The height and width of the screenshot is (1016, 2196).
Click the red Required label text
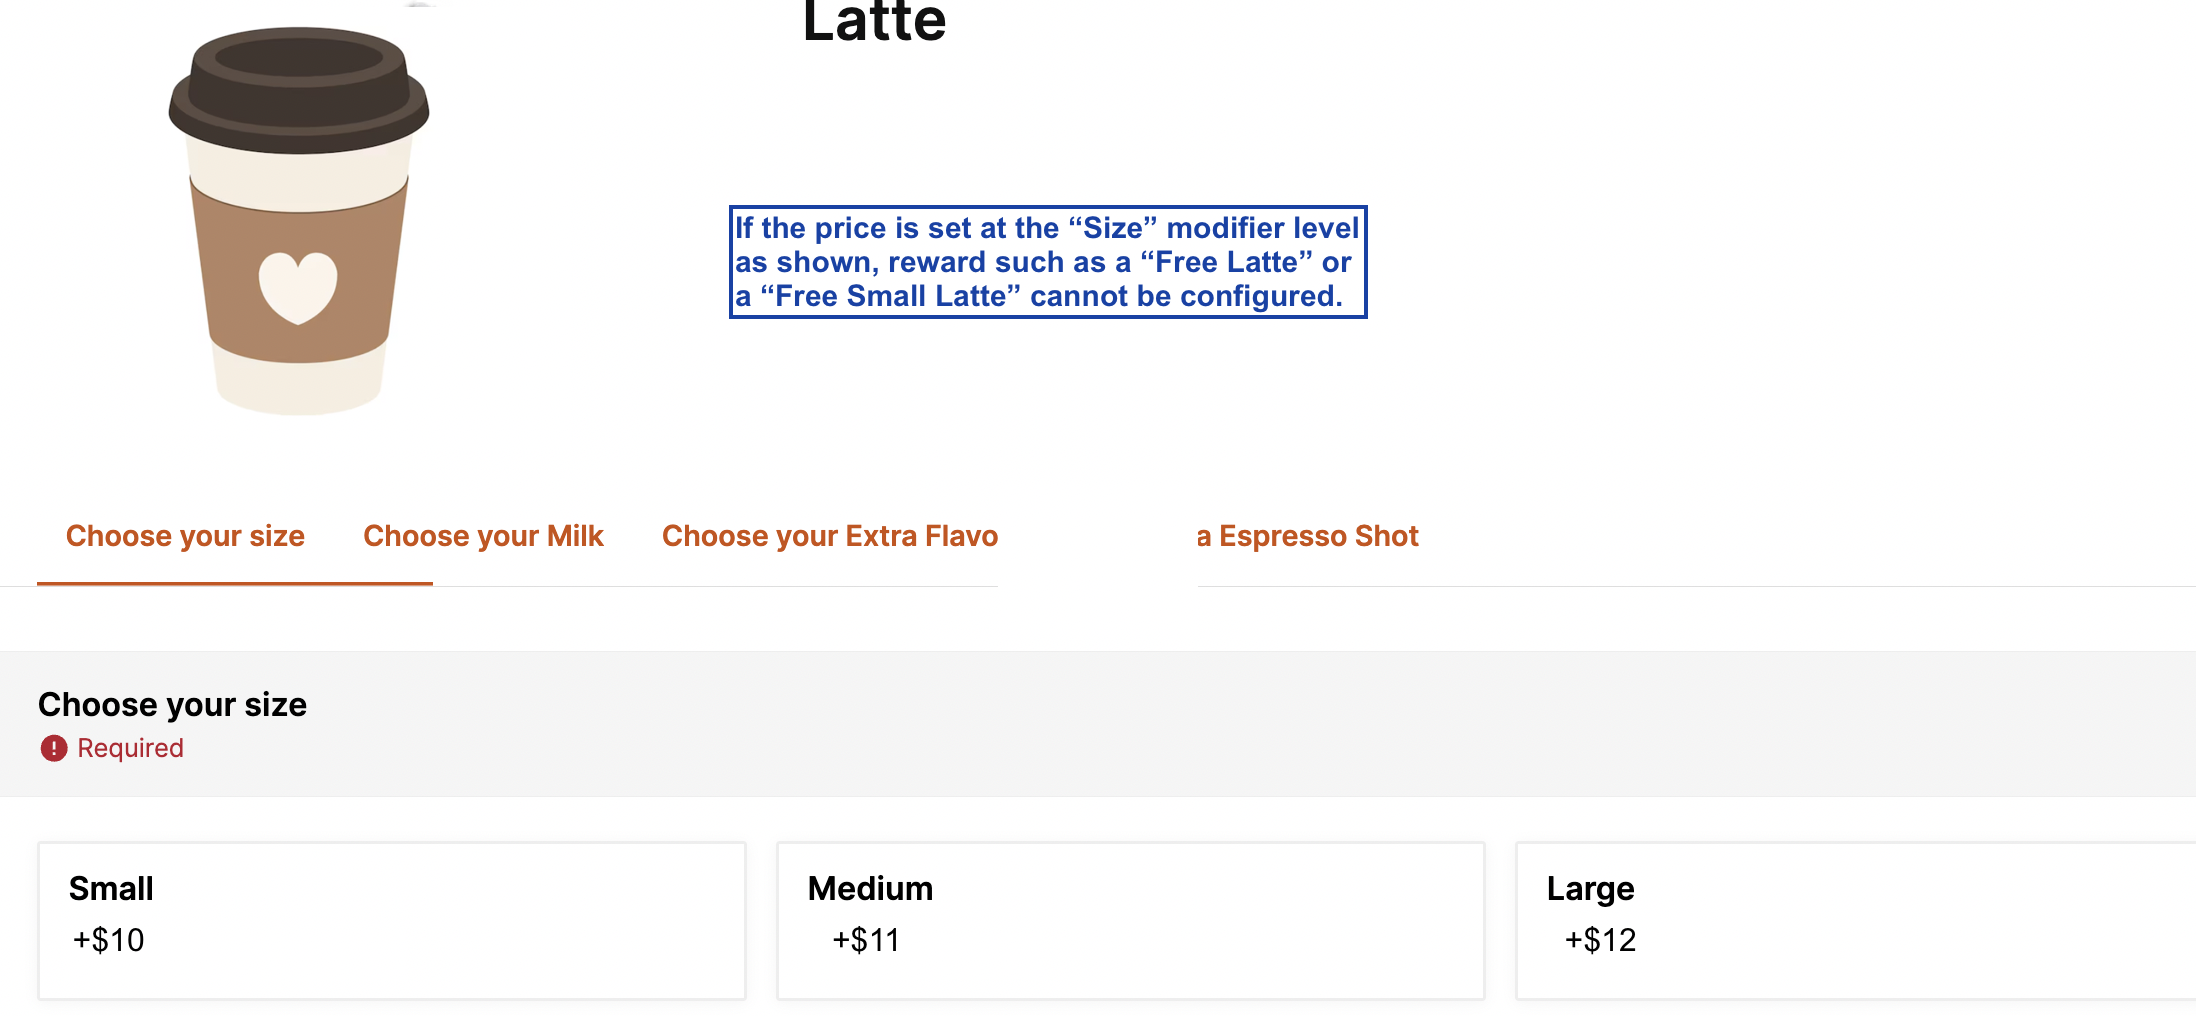pos(130,748)
